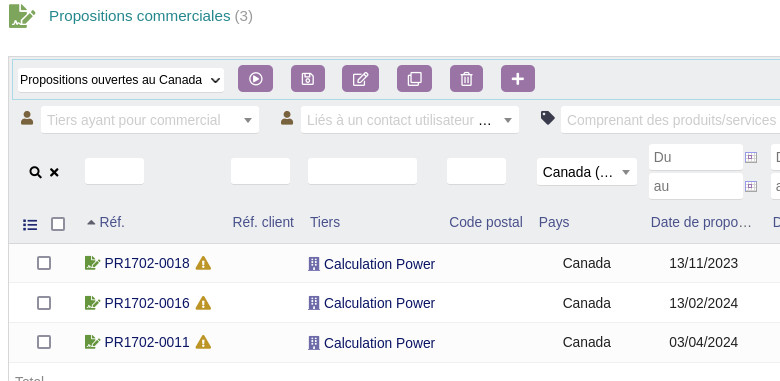Viewport: 780px width, 381px height.
Task: Tick the select-all checkbox in the header
Action: tap(58, 224)
